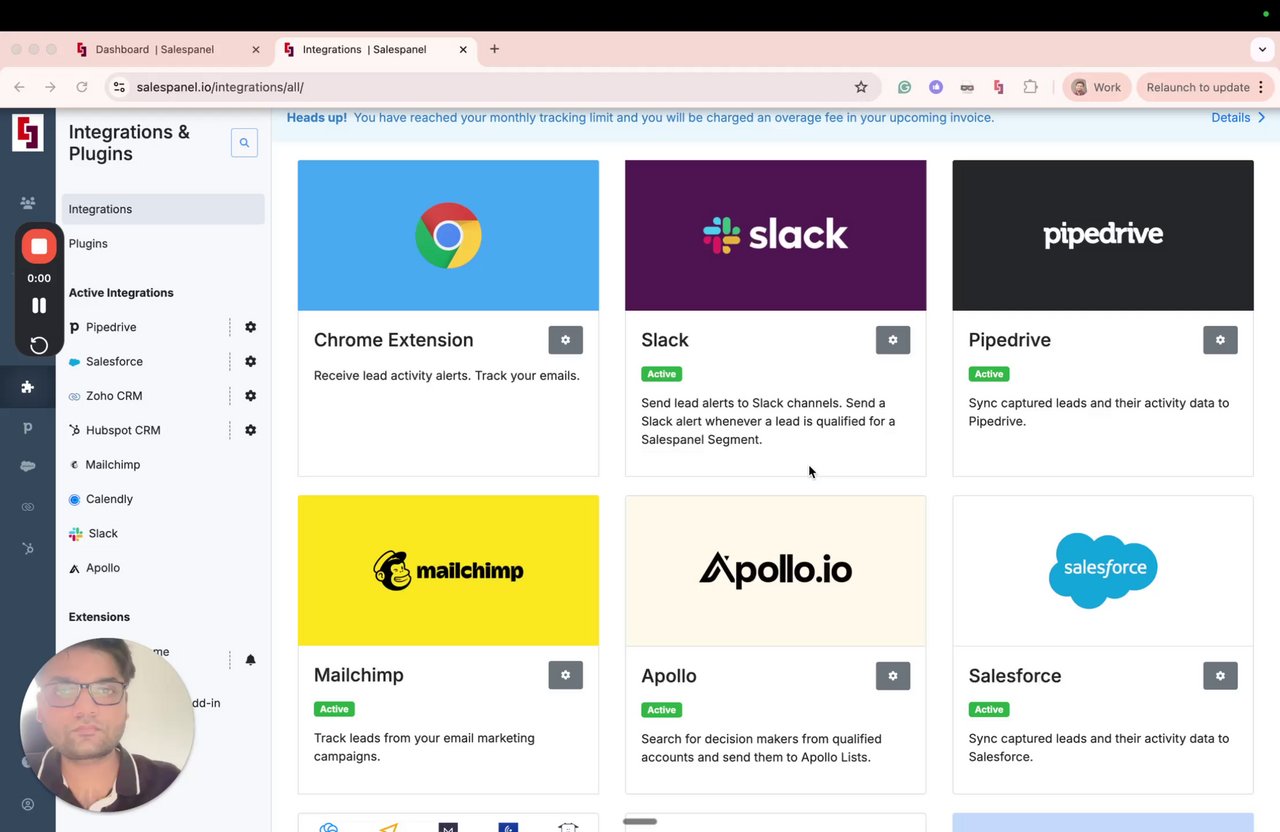Open the tab search dropdown arrow
The image size is (1280, 832).
1262,49
